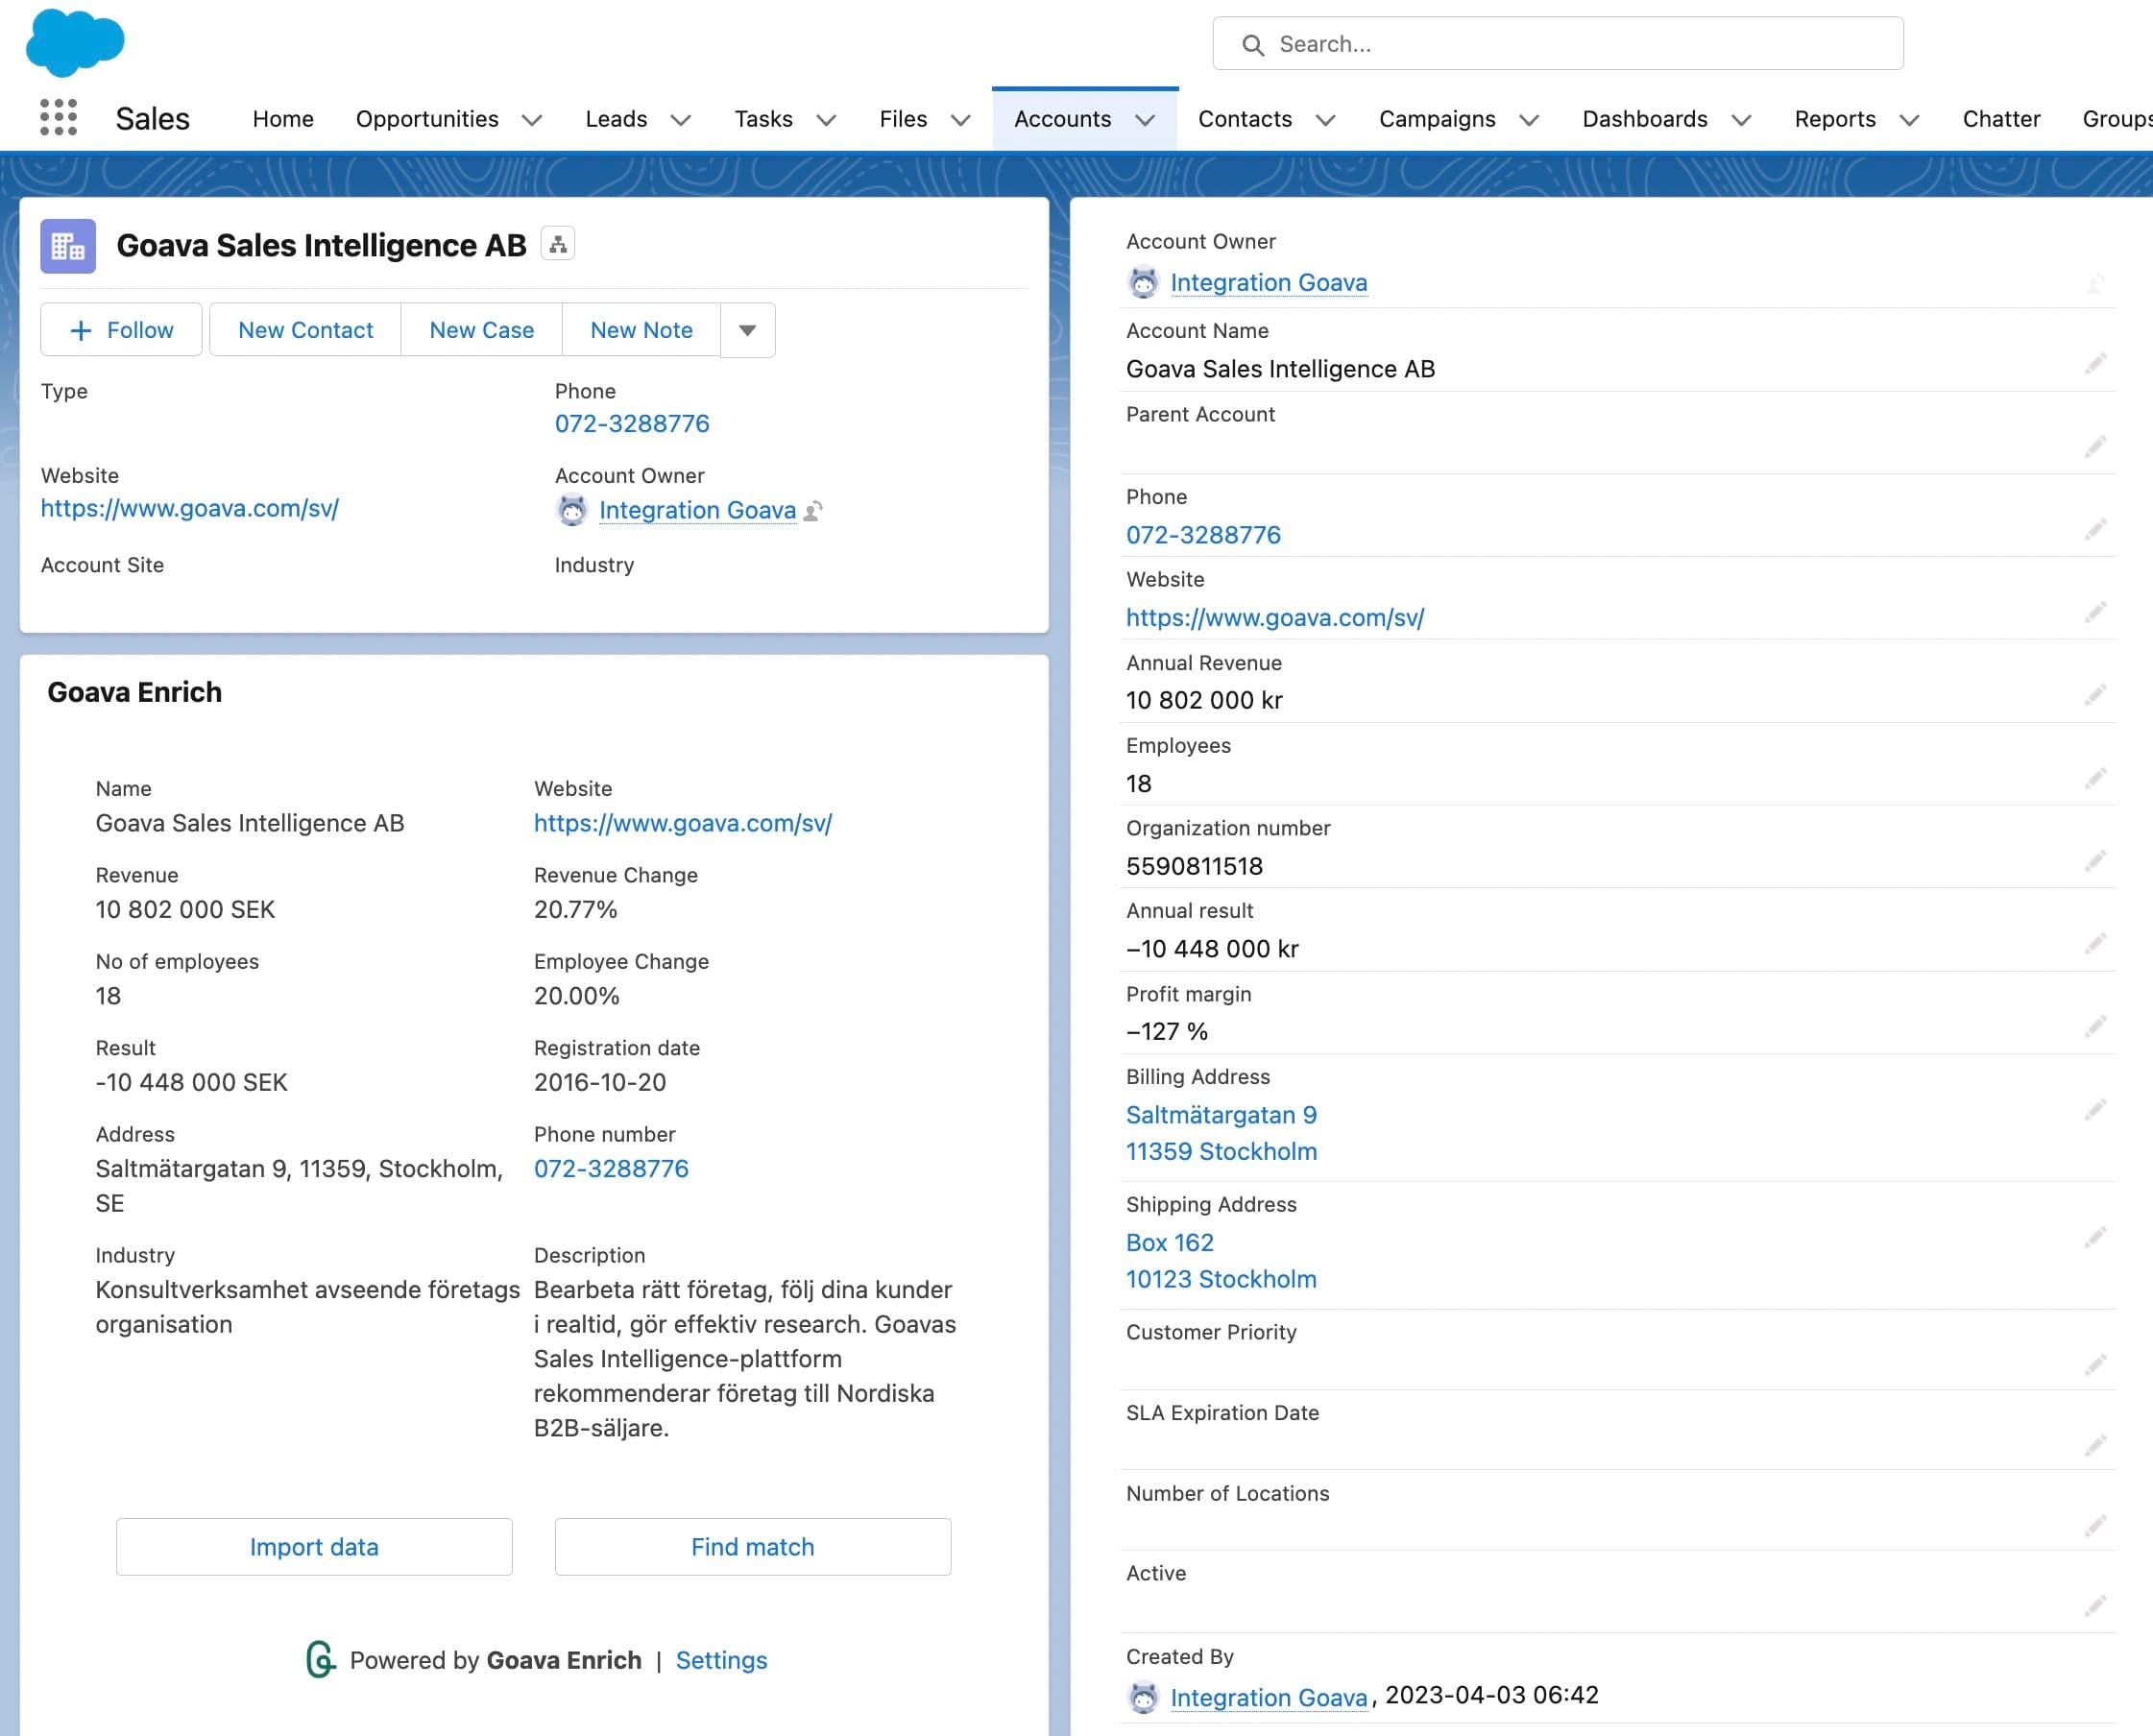Expand Tasks tab dropdown chevron
The width and height of the screenshot is (2153, 1736).
(x=826, y=120)
